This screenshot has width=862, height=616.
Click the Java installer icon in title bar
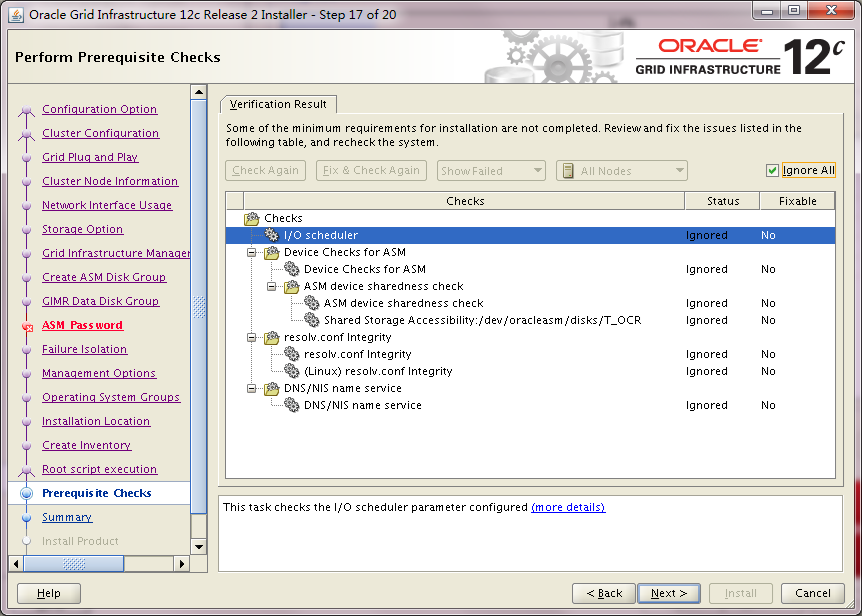(16, 15)
